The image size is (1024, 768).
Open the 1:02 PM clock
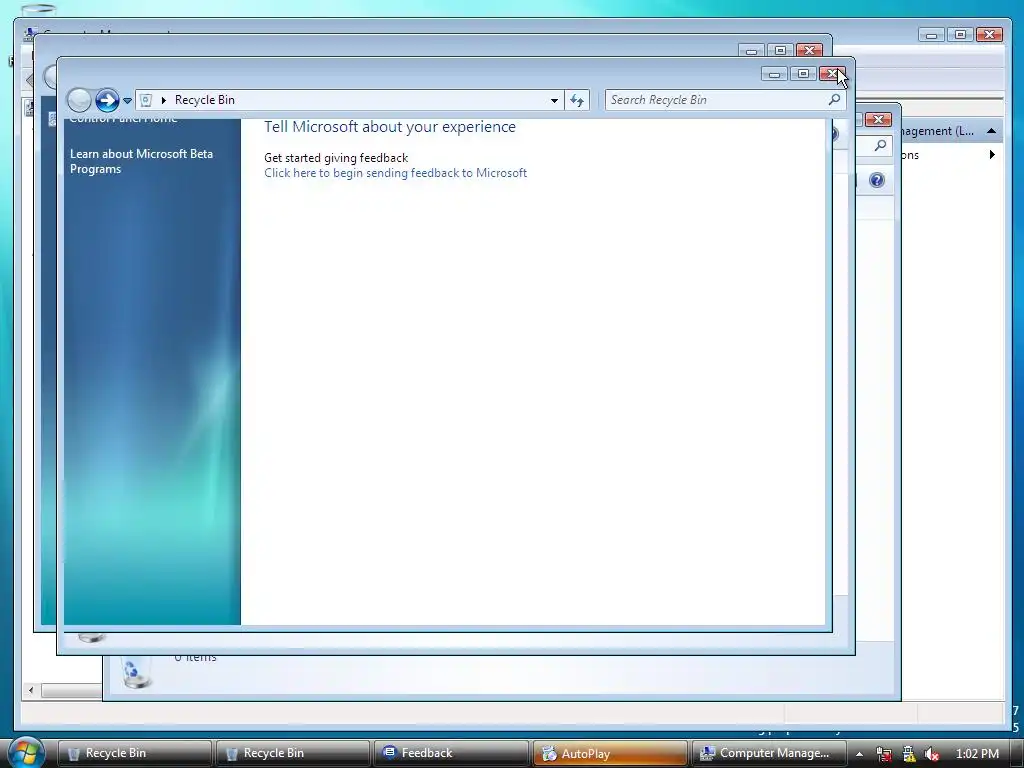(977, 754)
